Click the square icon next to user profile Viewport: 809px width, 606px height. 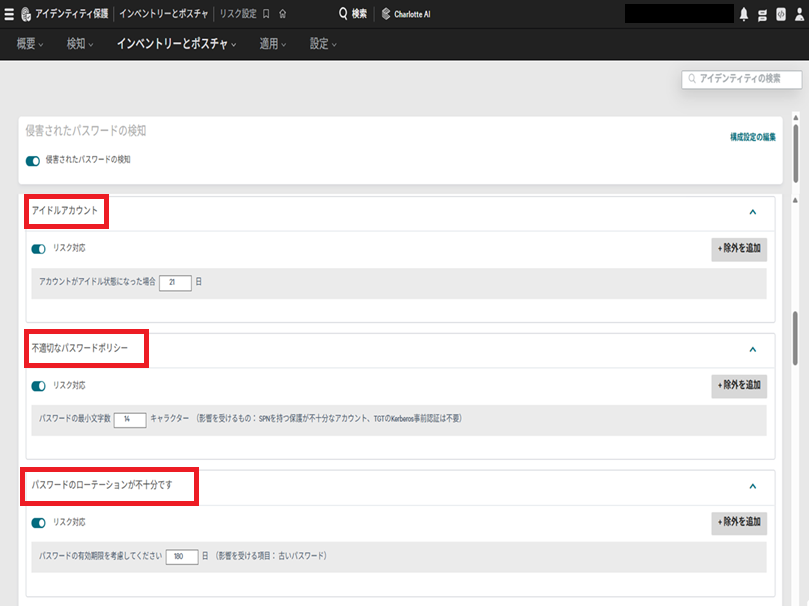(x=781, y=14)
